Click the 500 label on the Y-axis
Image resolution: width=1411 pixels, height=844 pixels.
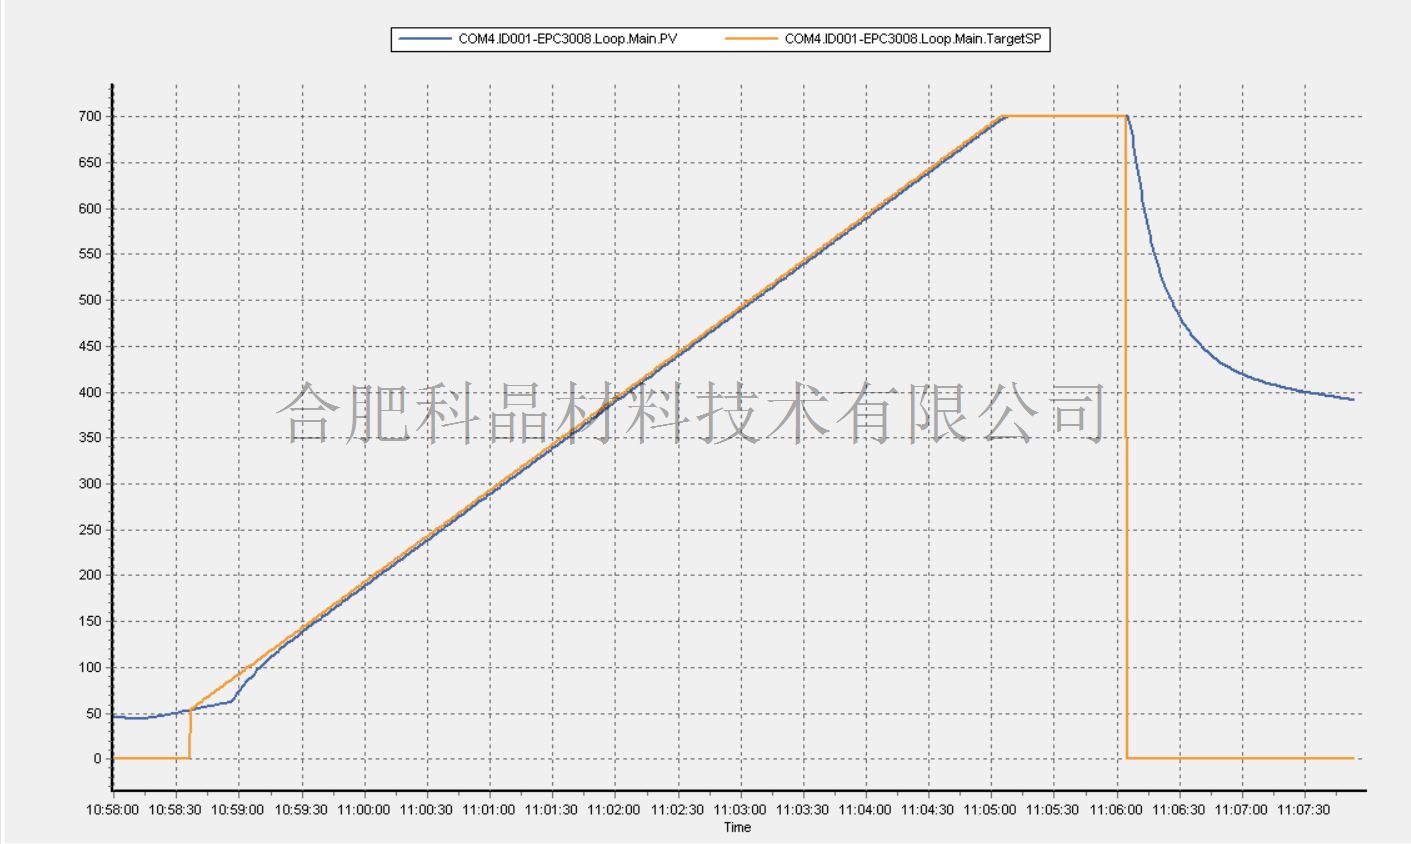[x=92, y=300]
